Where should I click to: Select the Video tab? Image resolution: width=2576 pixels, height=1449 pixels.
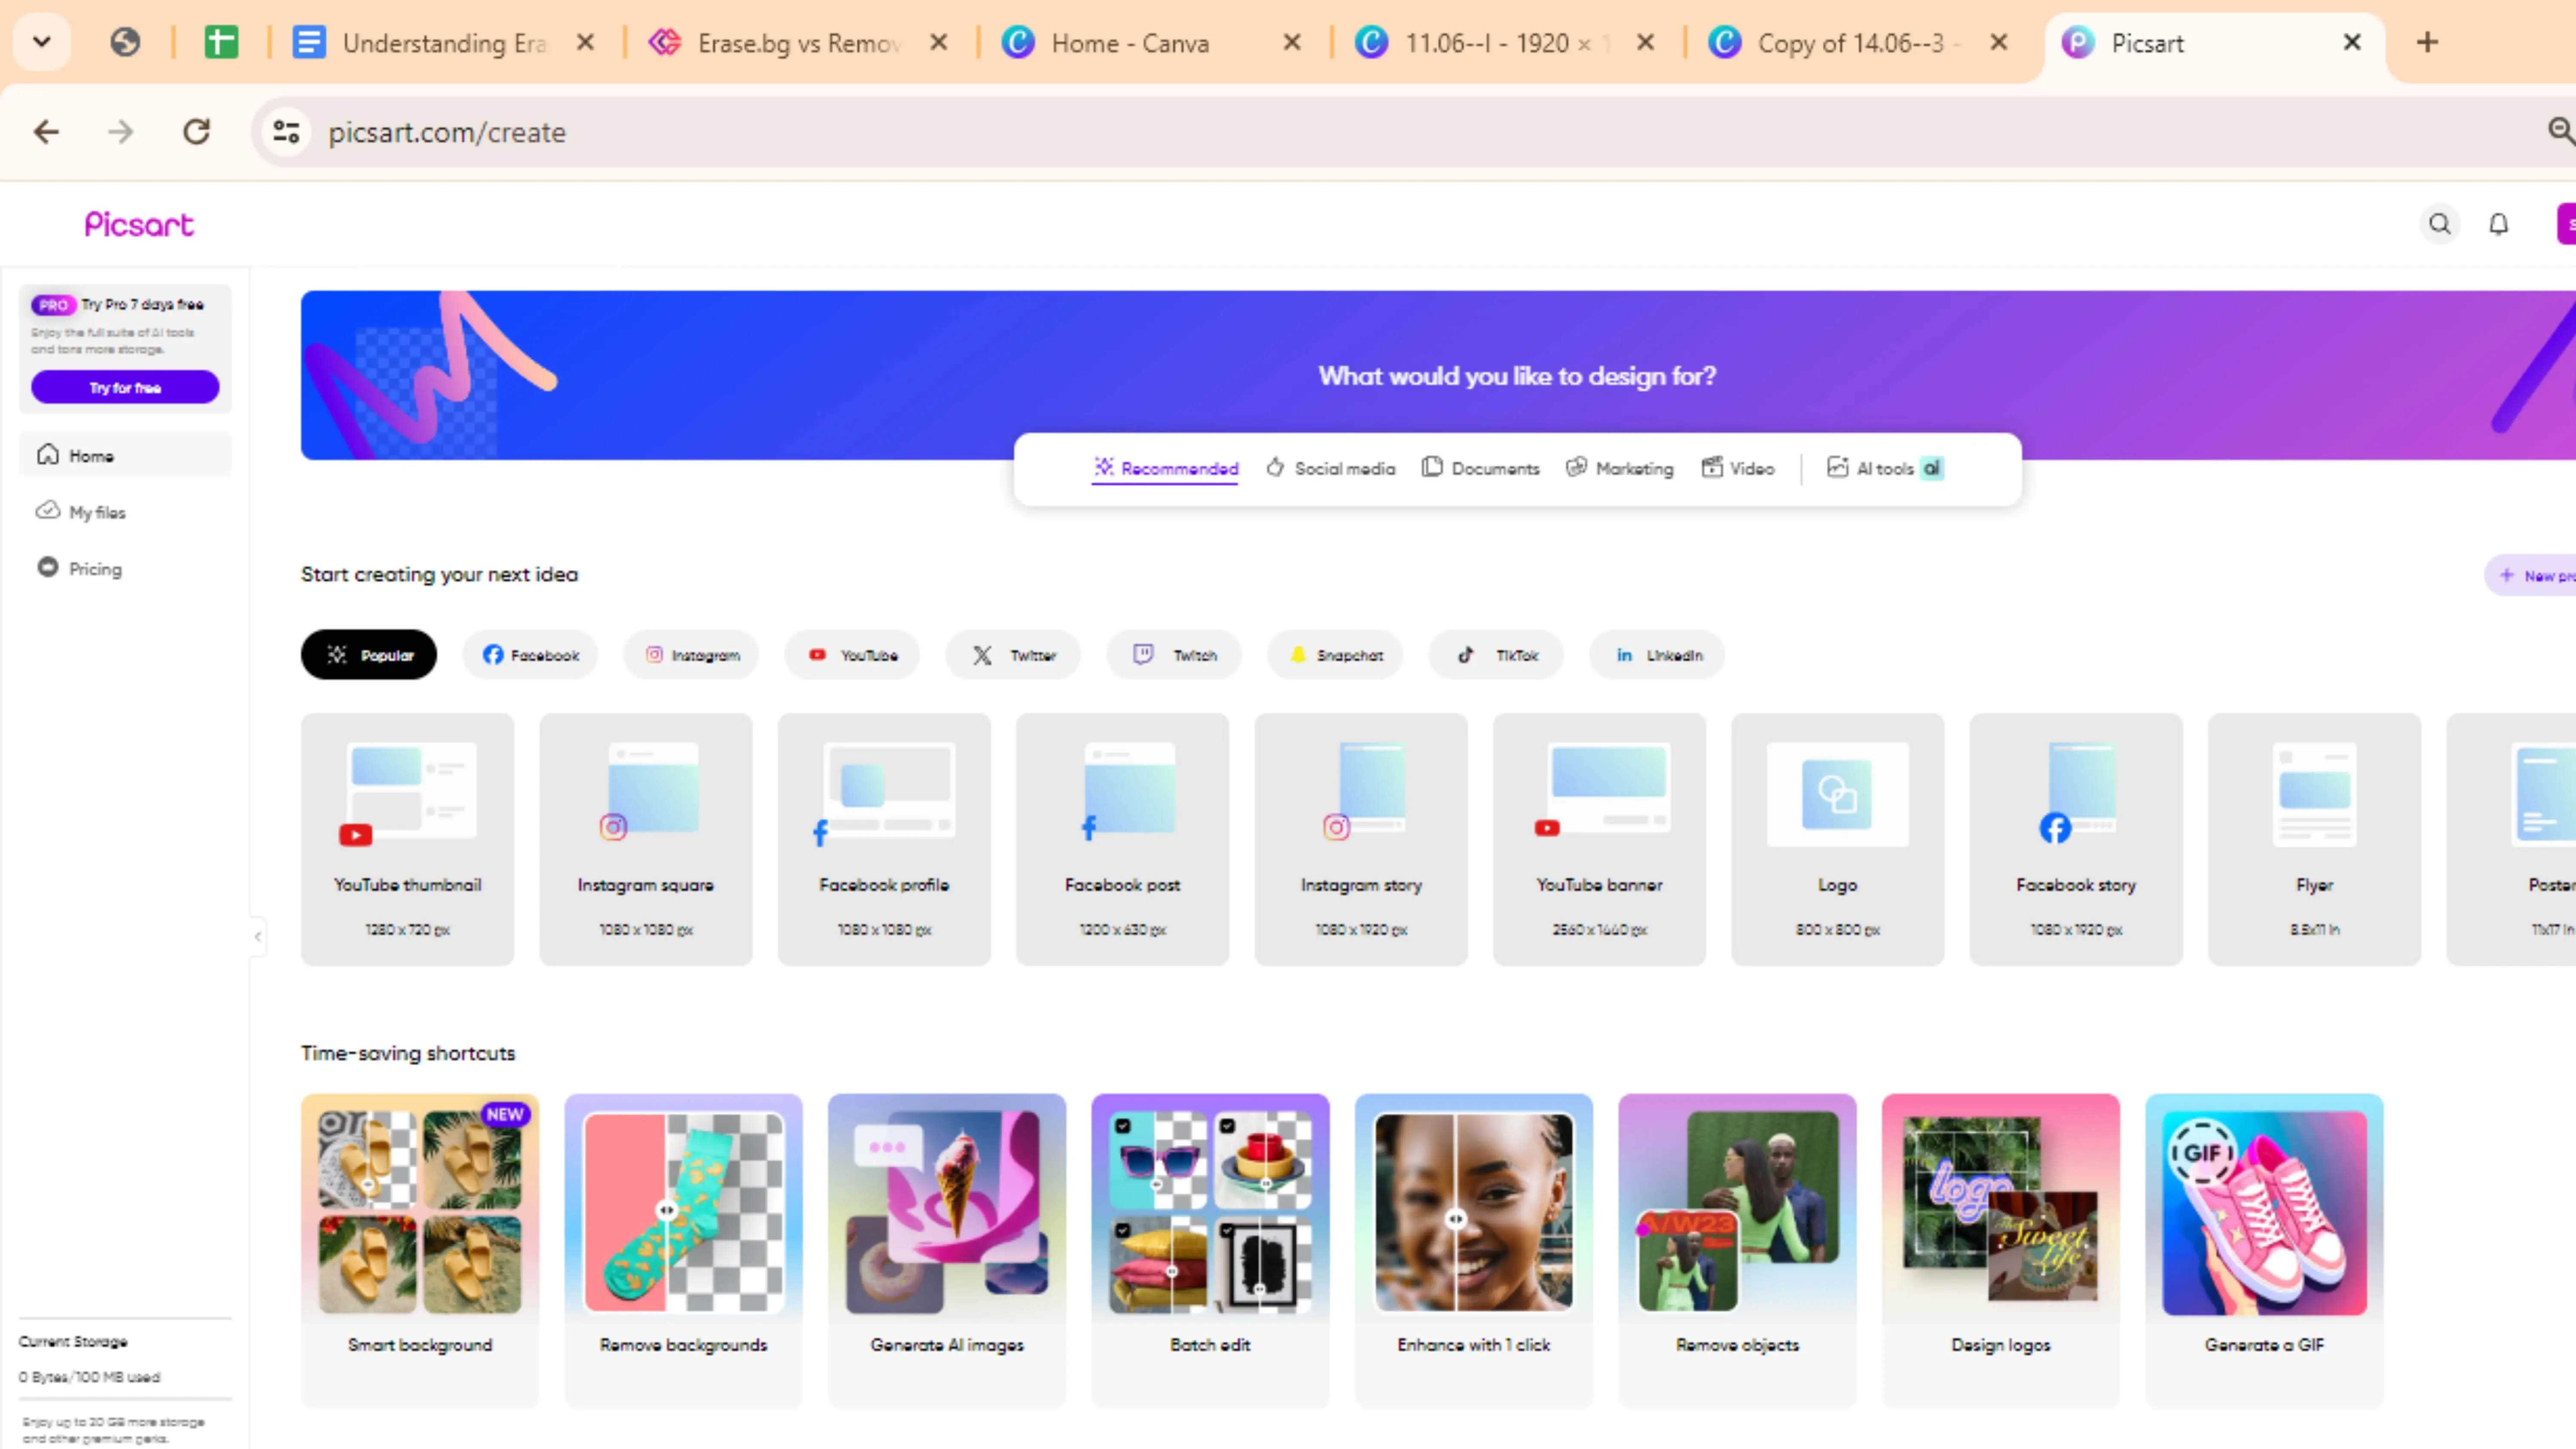click(1738, 468)
